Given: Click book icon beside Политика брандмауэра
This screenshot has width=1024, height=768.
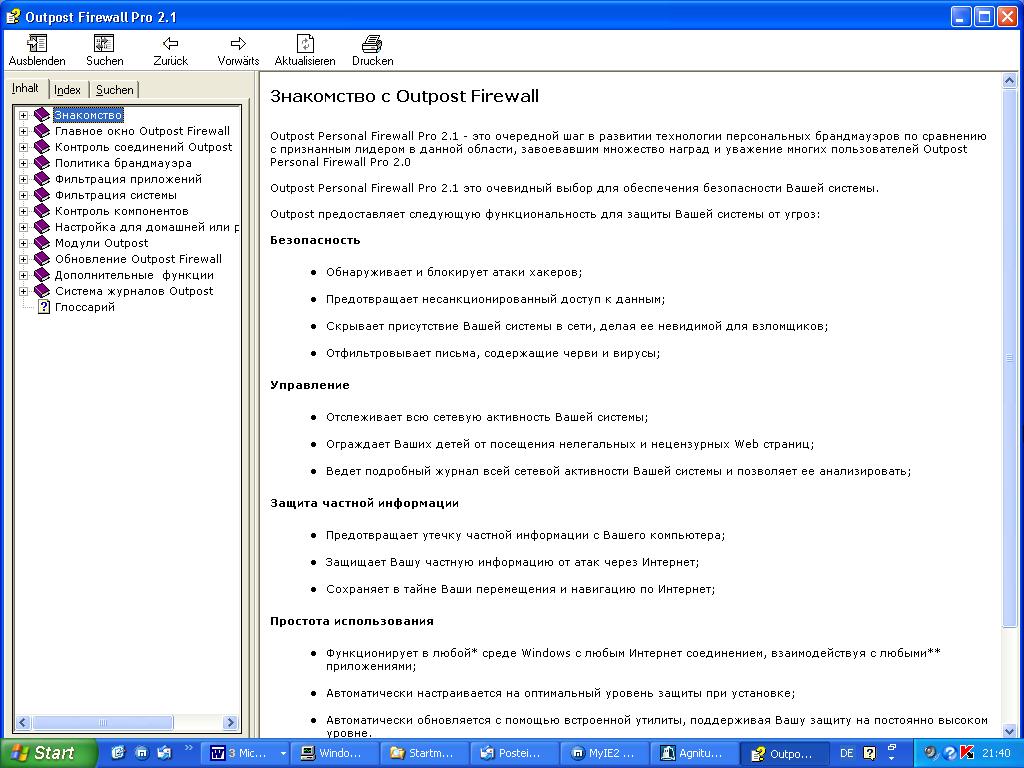Looking at the screenshot, I should tap(42, 163).
